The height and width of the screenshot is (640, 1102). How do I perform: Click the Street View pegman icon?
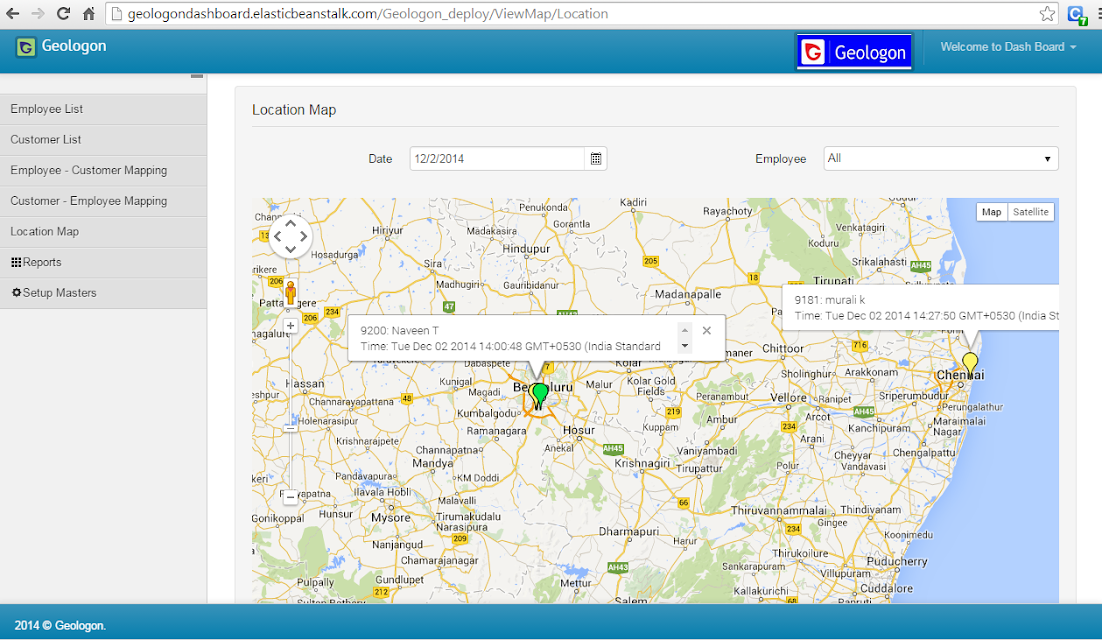click(x=290, y=292)
